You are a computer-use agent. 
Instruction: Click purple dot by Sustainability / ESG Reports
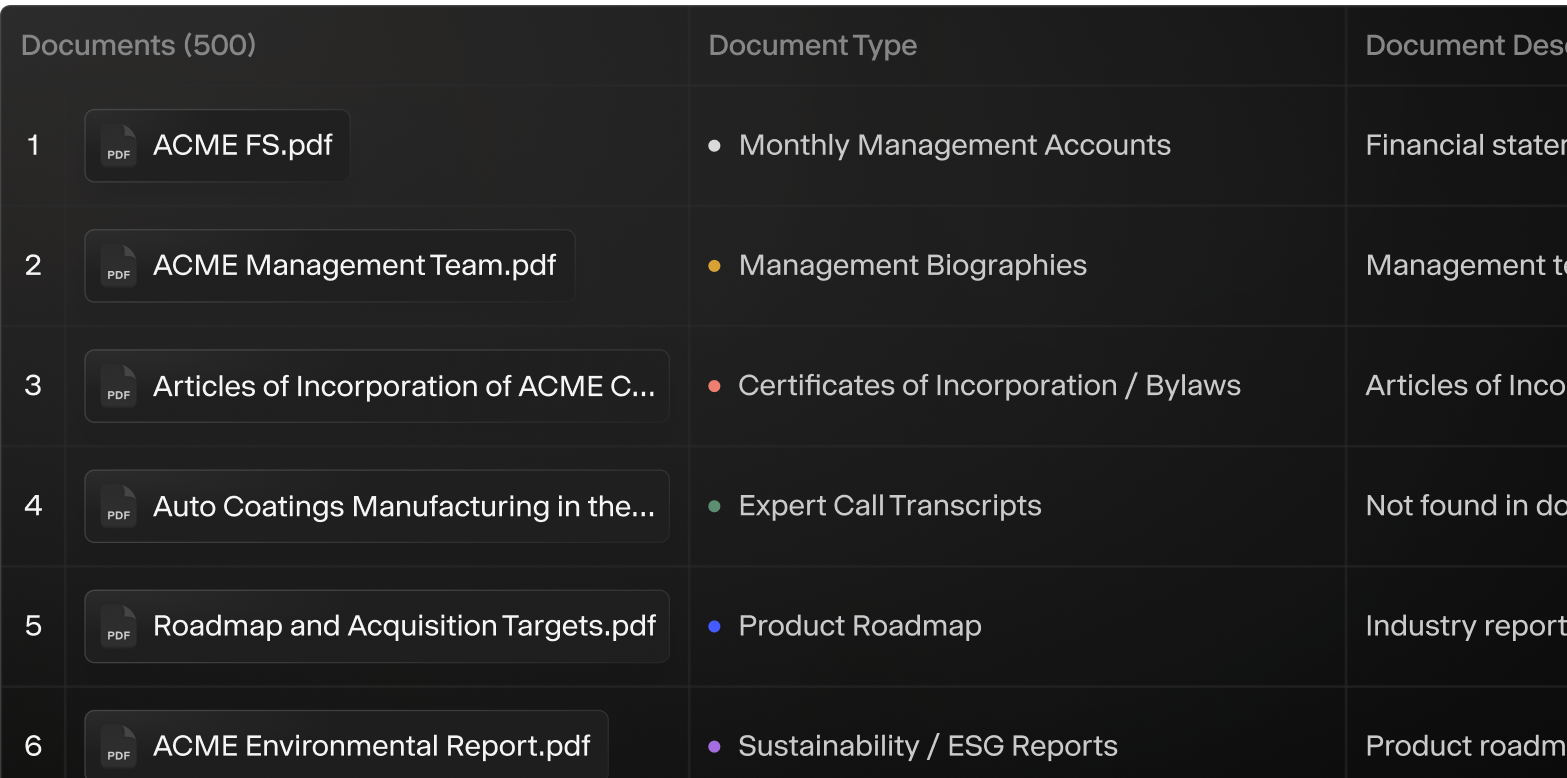[714, 746]
